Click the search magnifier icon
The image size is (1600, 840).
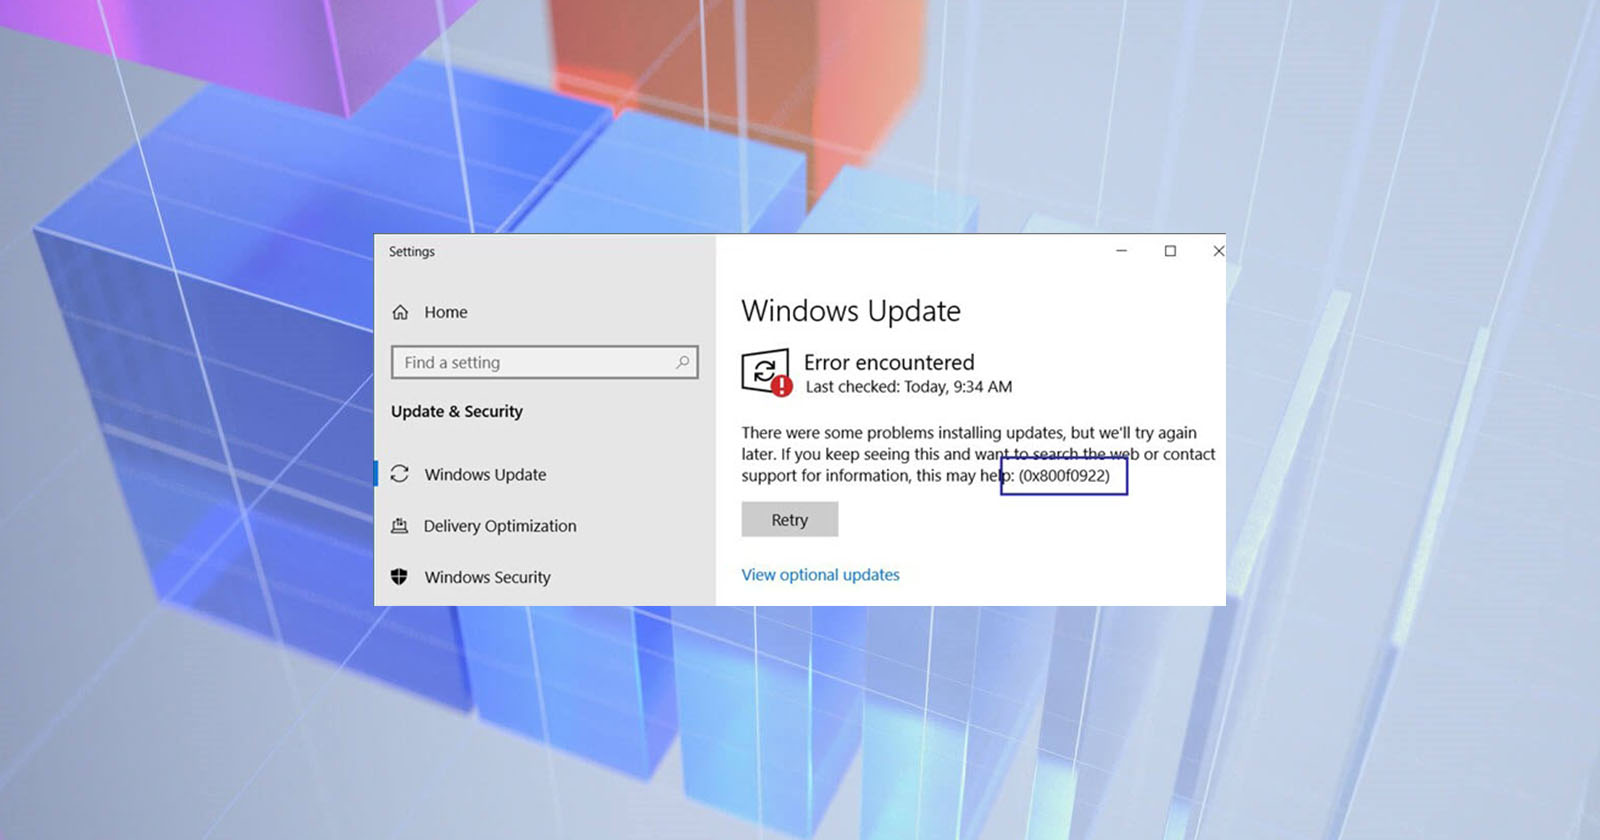click(x=682, y=362)
